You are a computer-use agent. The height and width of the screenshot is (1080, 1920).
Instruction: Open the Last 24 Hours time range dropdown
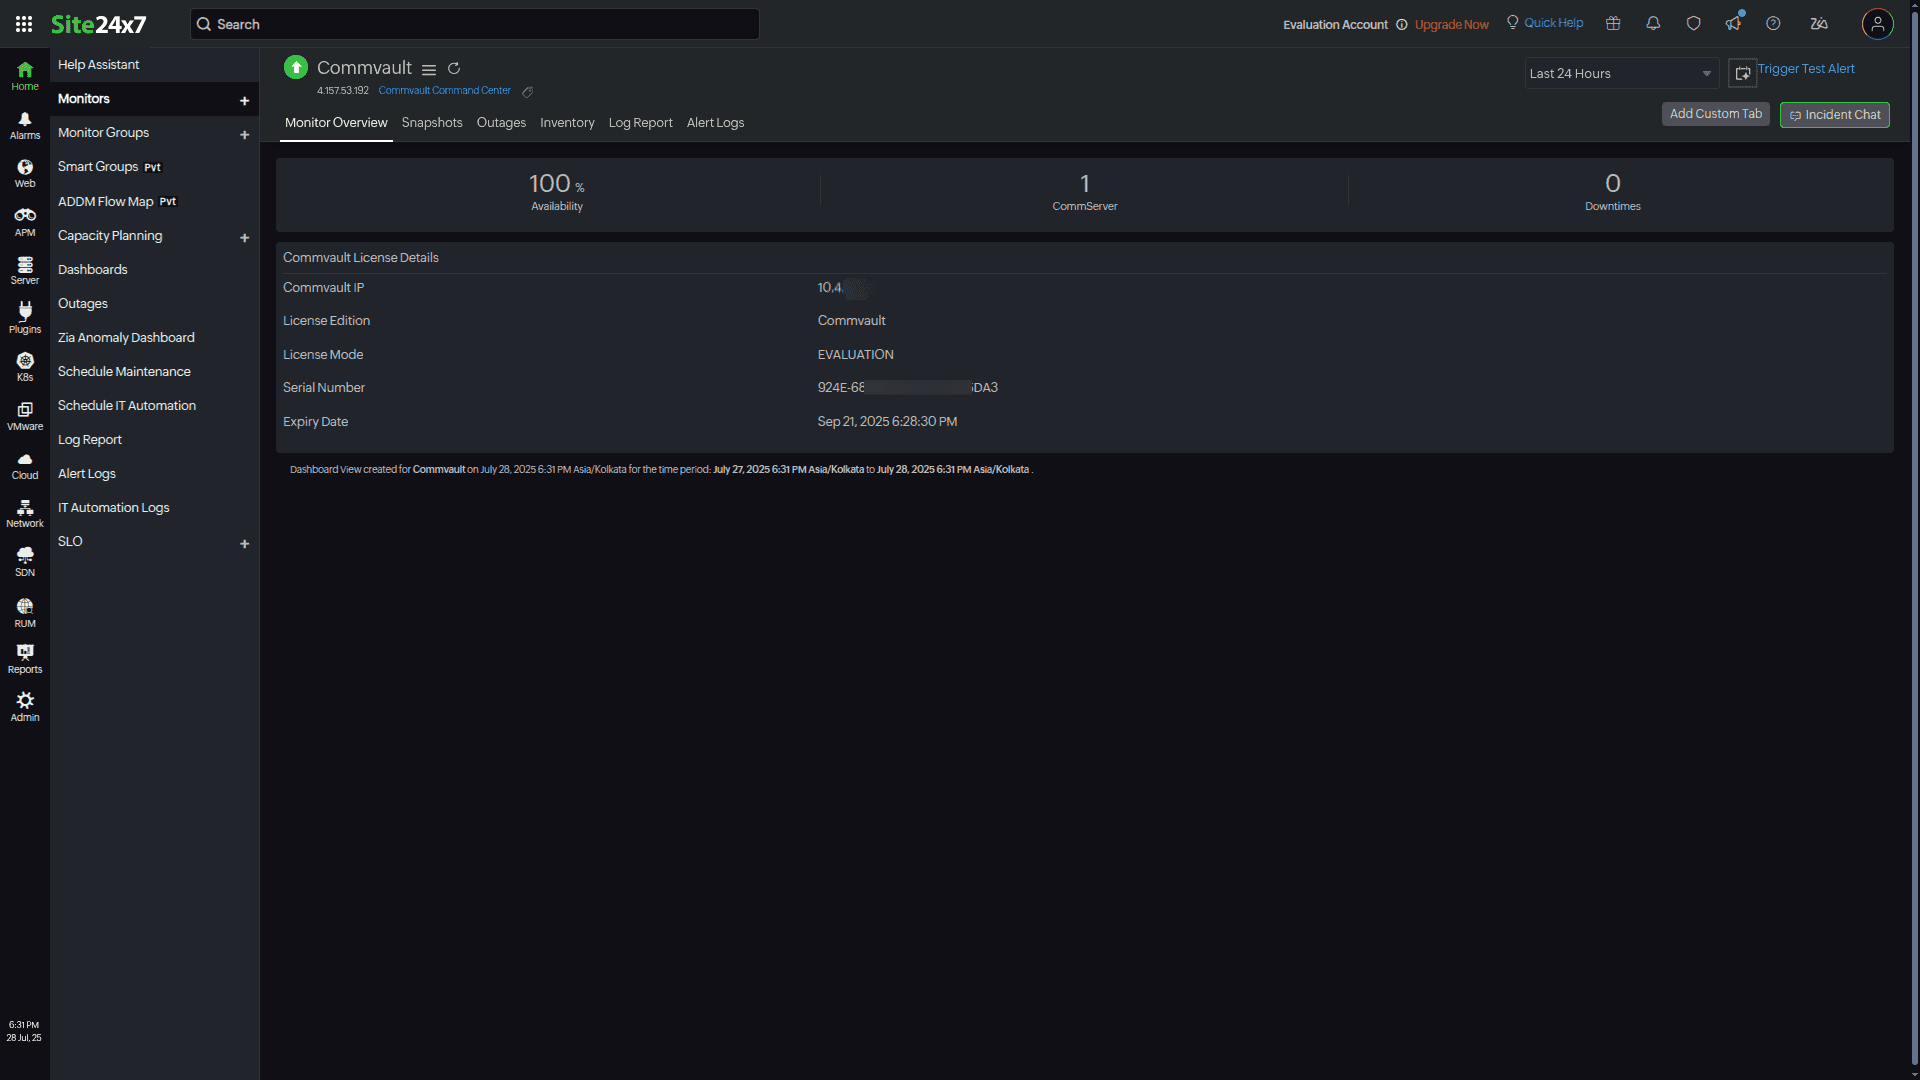coord(1620,73)
